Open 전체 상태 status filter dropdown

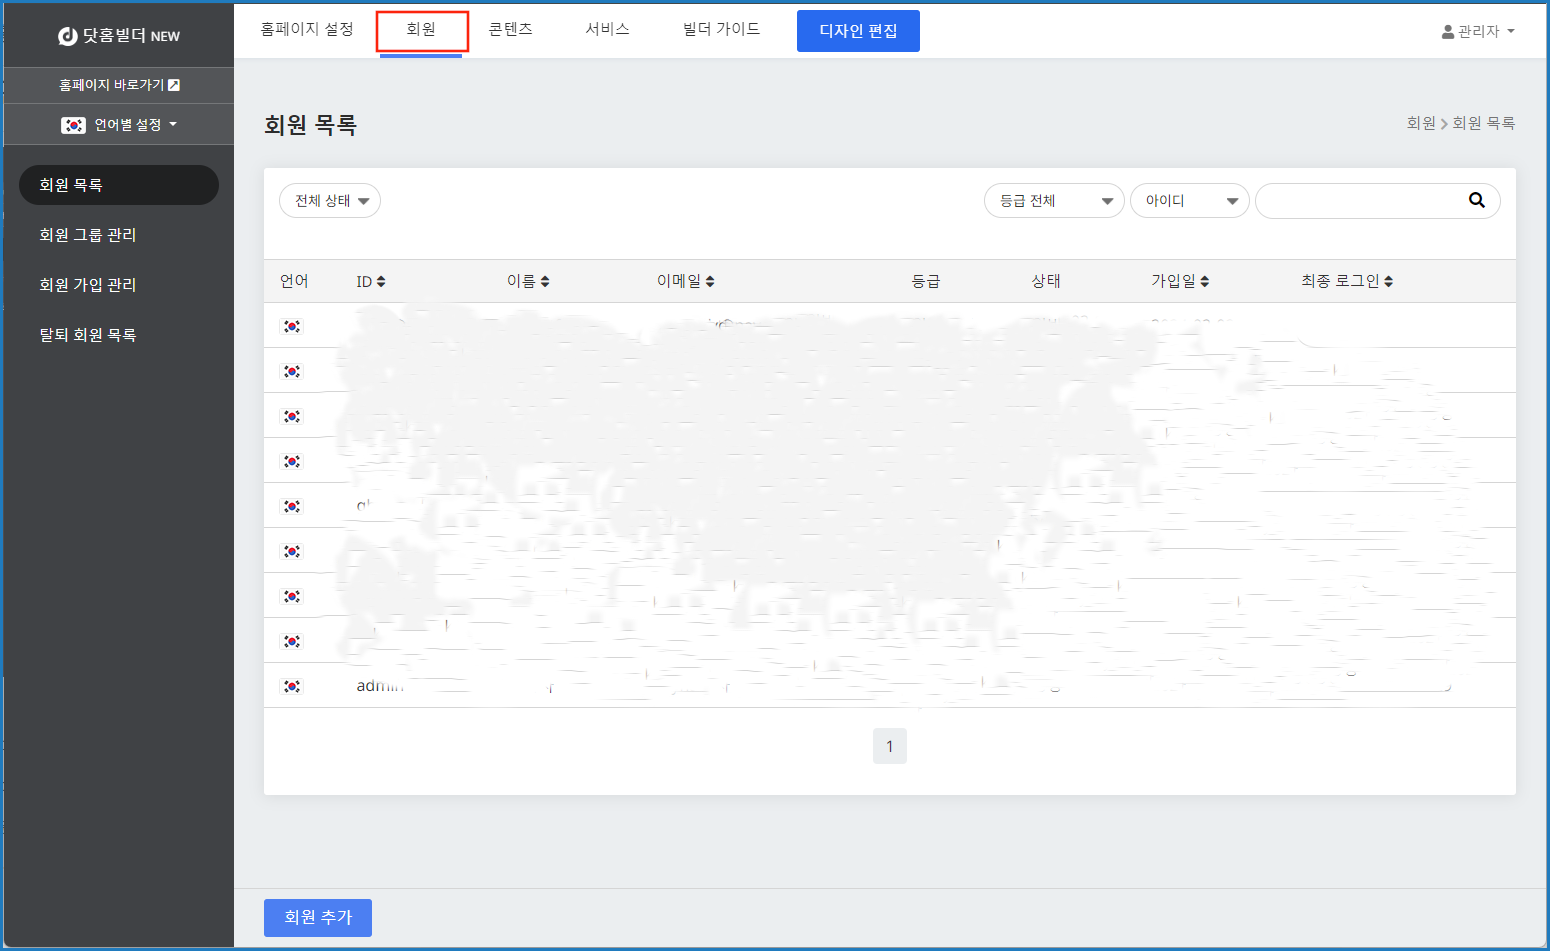point(330,201)
